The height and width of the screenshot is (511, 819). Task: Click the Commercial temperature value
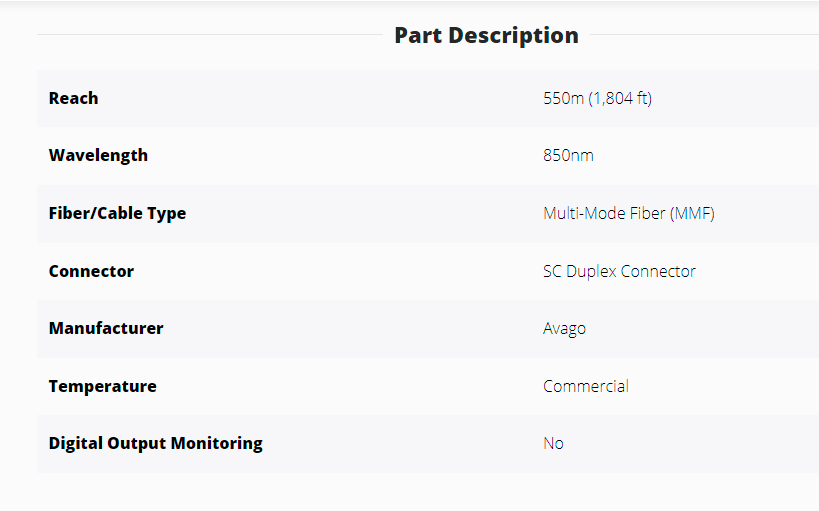coord(586,386)
